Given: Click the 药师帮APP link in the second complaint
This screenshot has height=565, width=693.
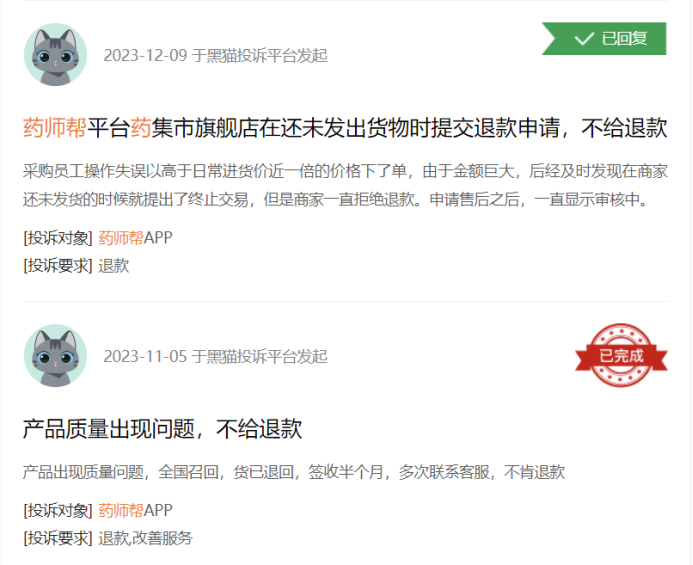Looking at the screenshot, I should [x=135, y=510].
